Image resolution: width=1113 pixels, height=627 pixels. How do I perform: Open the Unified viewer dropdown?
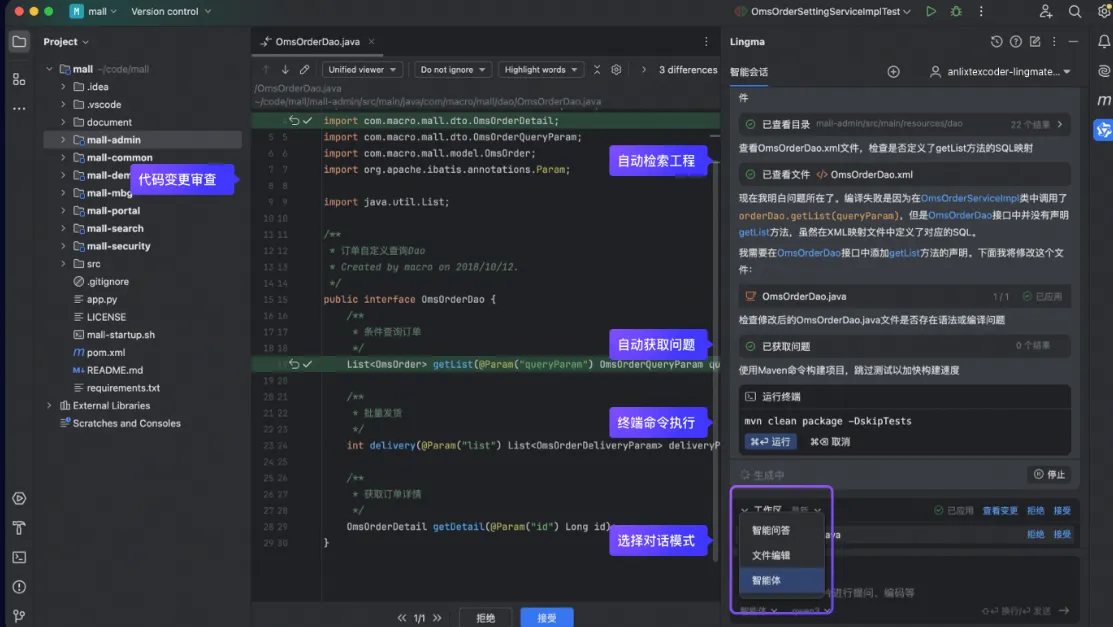[x=362, y=70]
